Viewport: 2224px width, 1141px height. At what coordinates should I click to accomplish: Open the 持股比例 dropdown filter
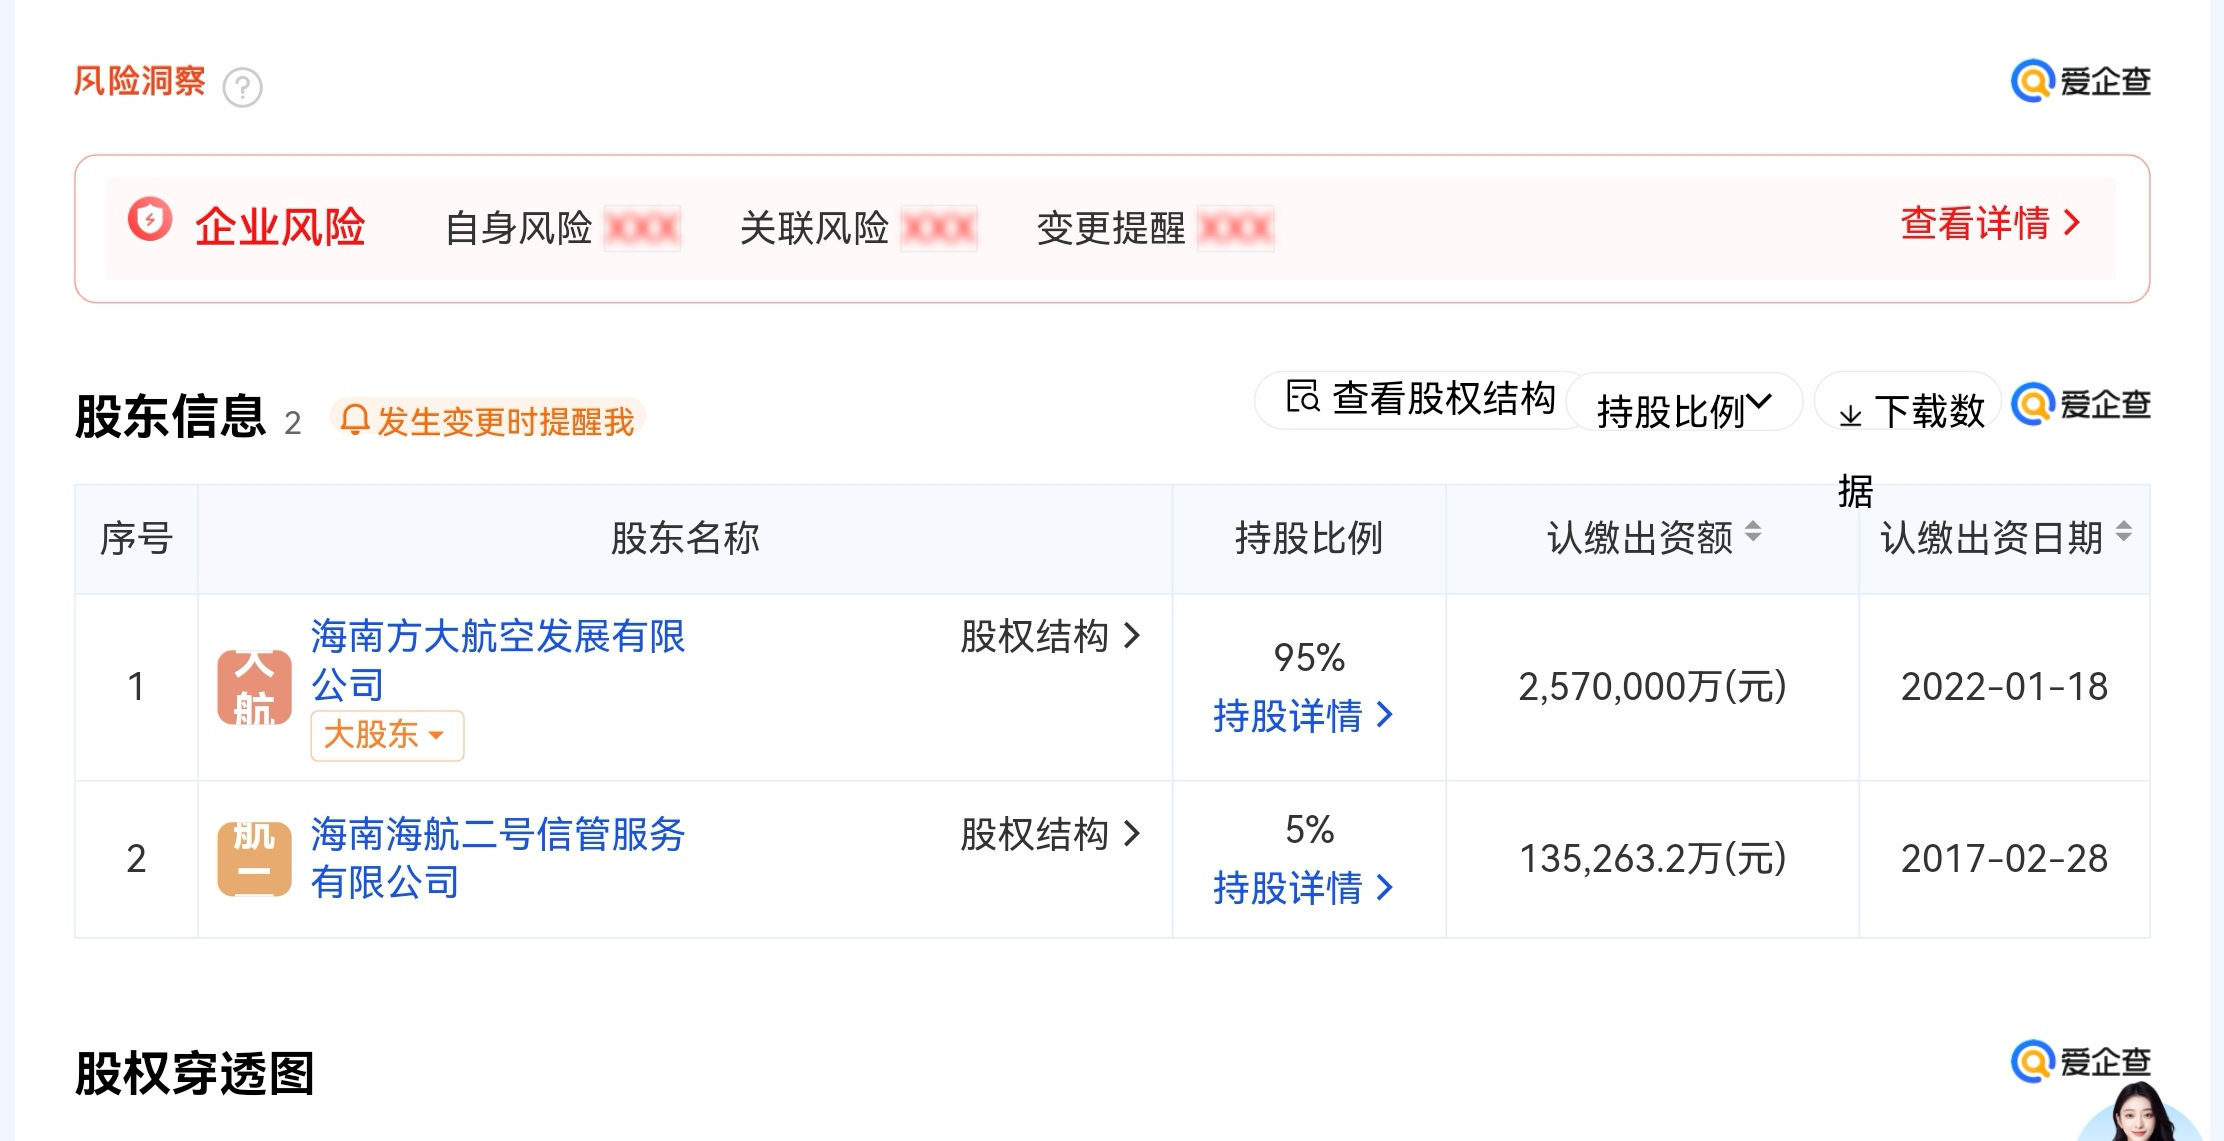click(1684, 409)
